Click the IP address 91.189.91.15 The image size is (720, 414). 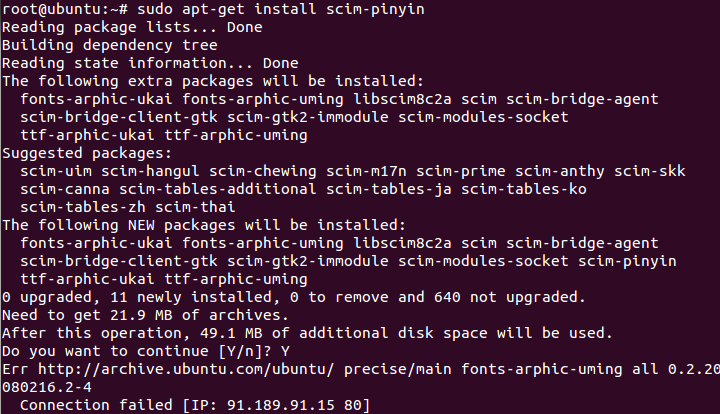[x=281, y=405]
